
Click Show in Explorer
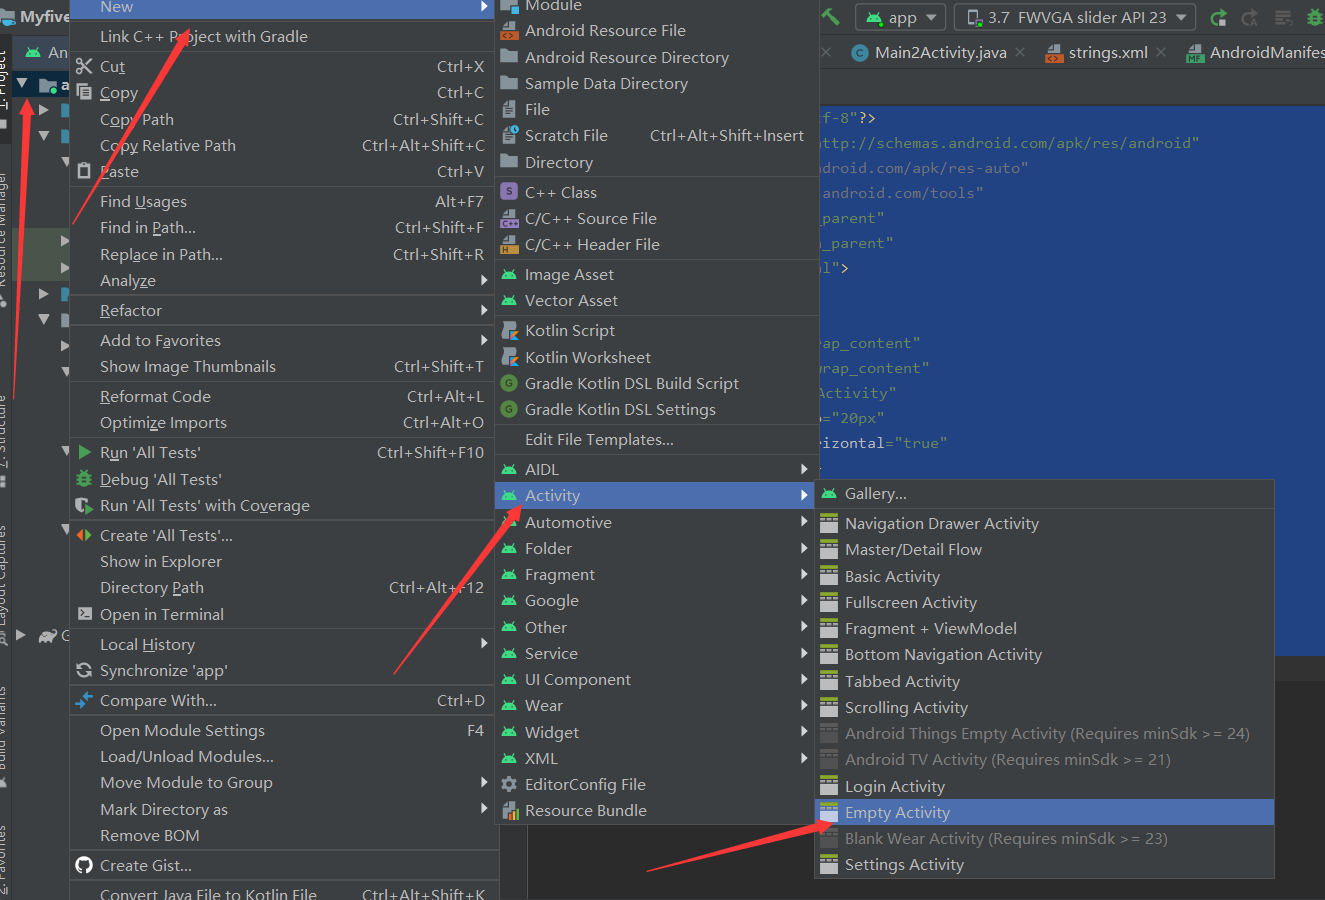click(284, 561)
